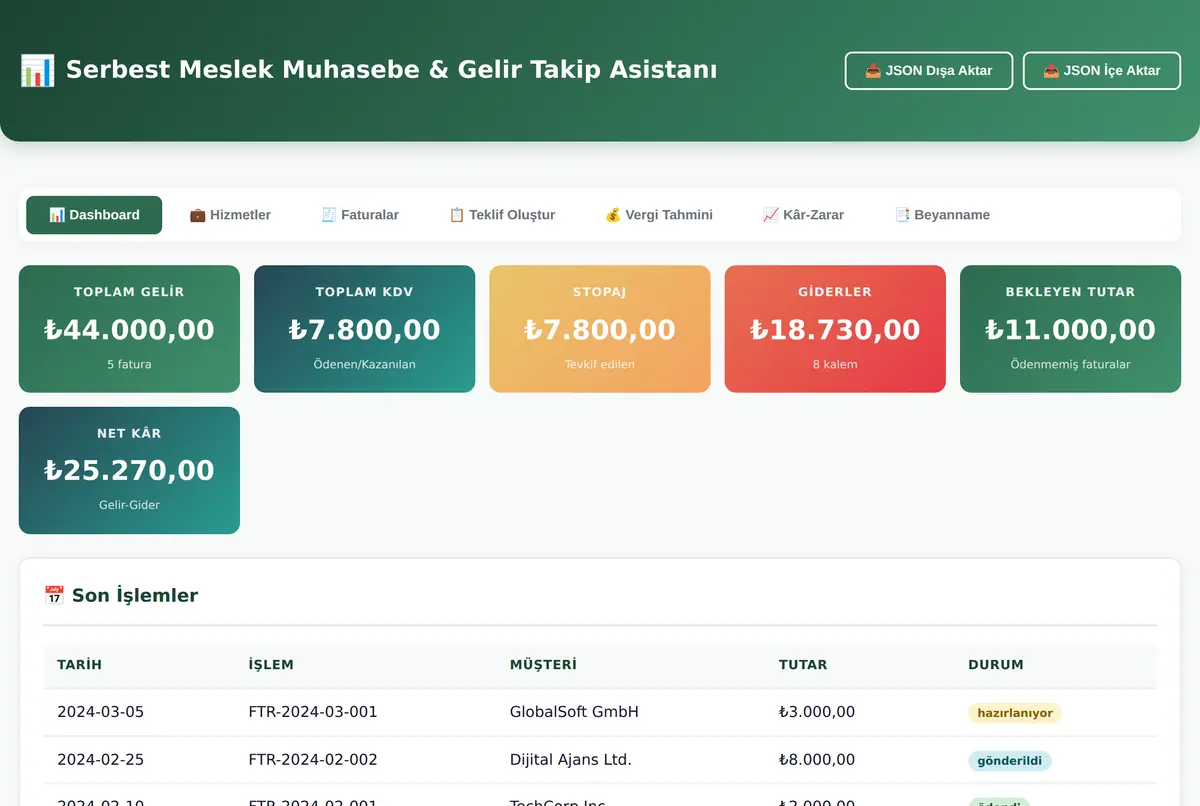Select the Giderler amount ₺18.730,00
Viewport: 1200px width, 806px height.
coord(835,329)
